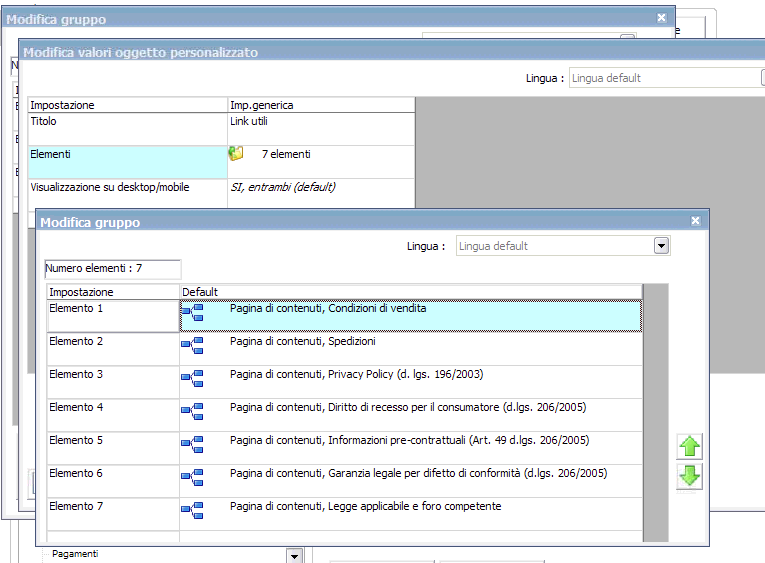Move element up with green arrow
The height and width of the screenshot is (563, 765).
(690, 447)
